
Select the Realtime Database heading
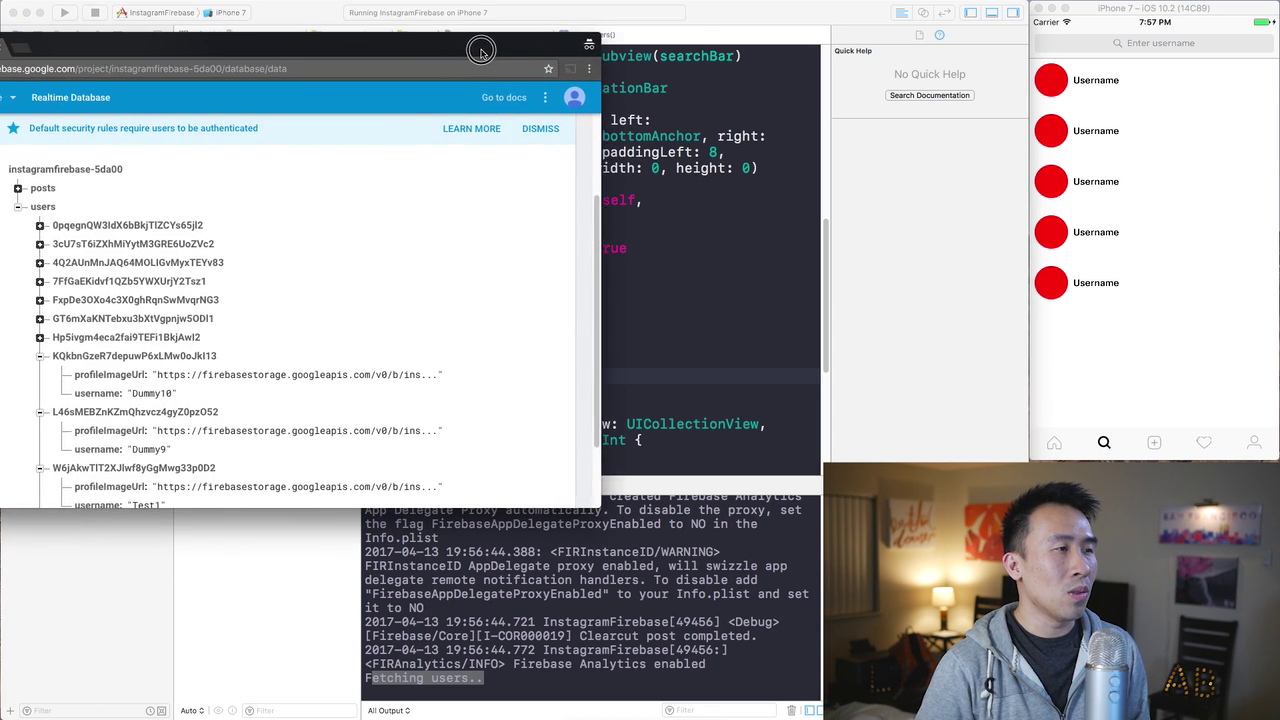(71, 98)
